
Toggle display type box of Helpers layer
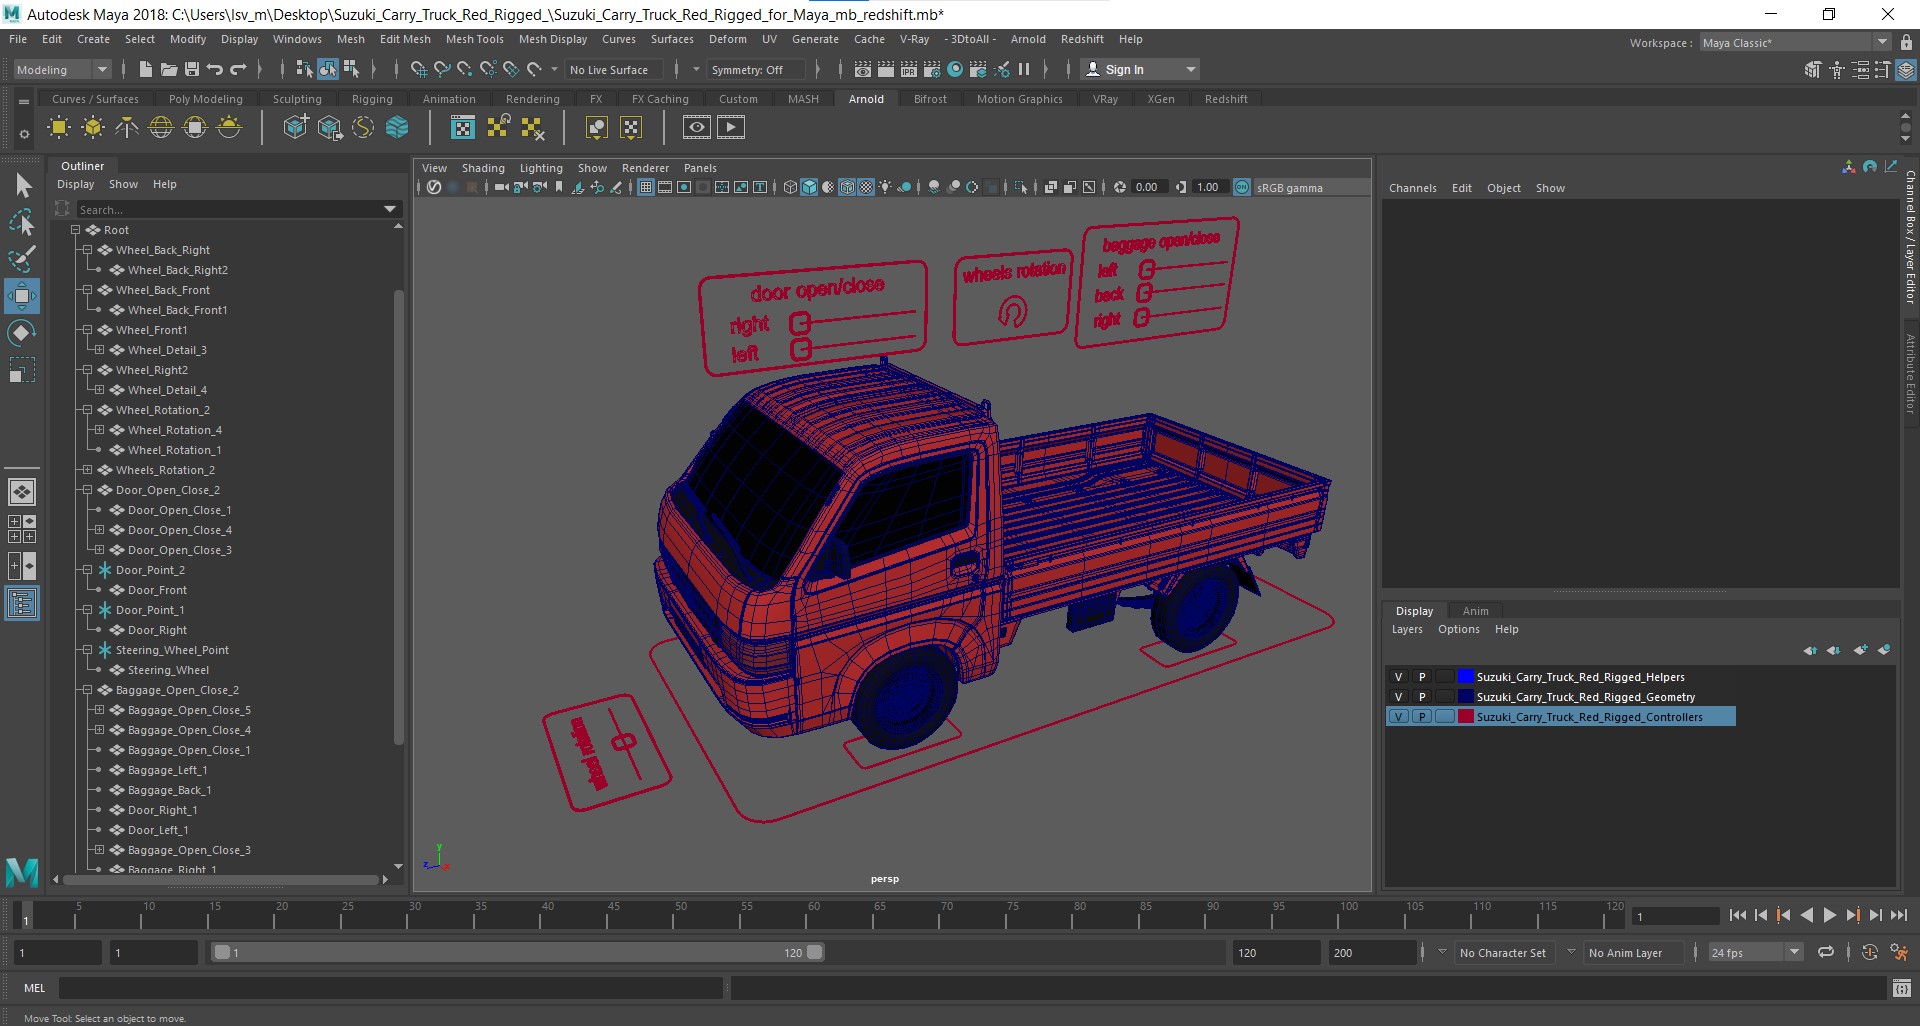coord(1444,677)
